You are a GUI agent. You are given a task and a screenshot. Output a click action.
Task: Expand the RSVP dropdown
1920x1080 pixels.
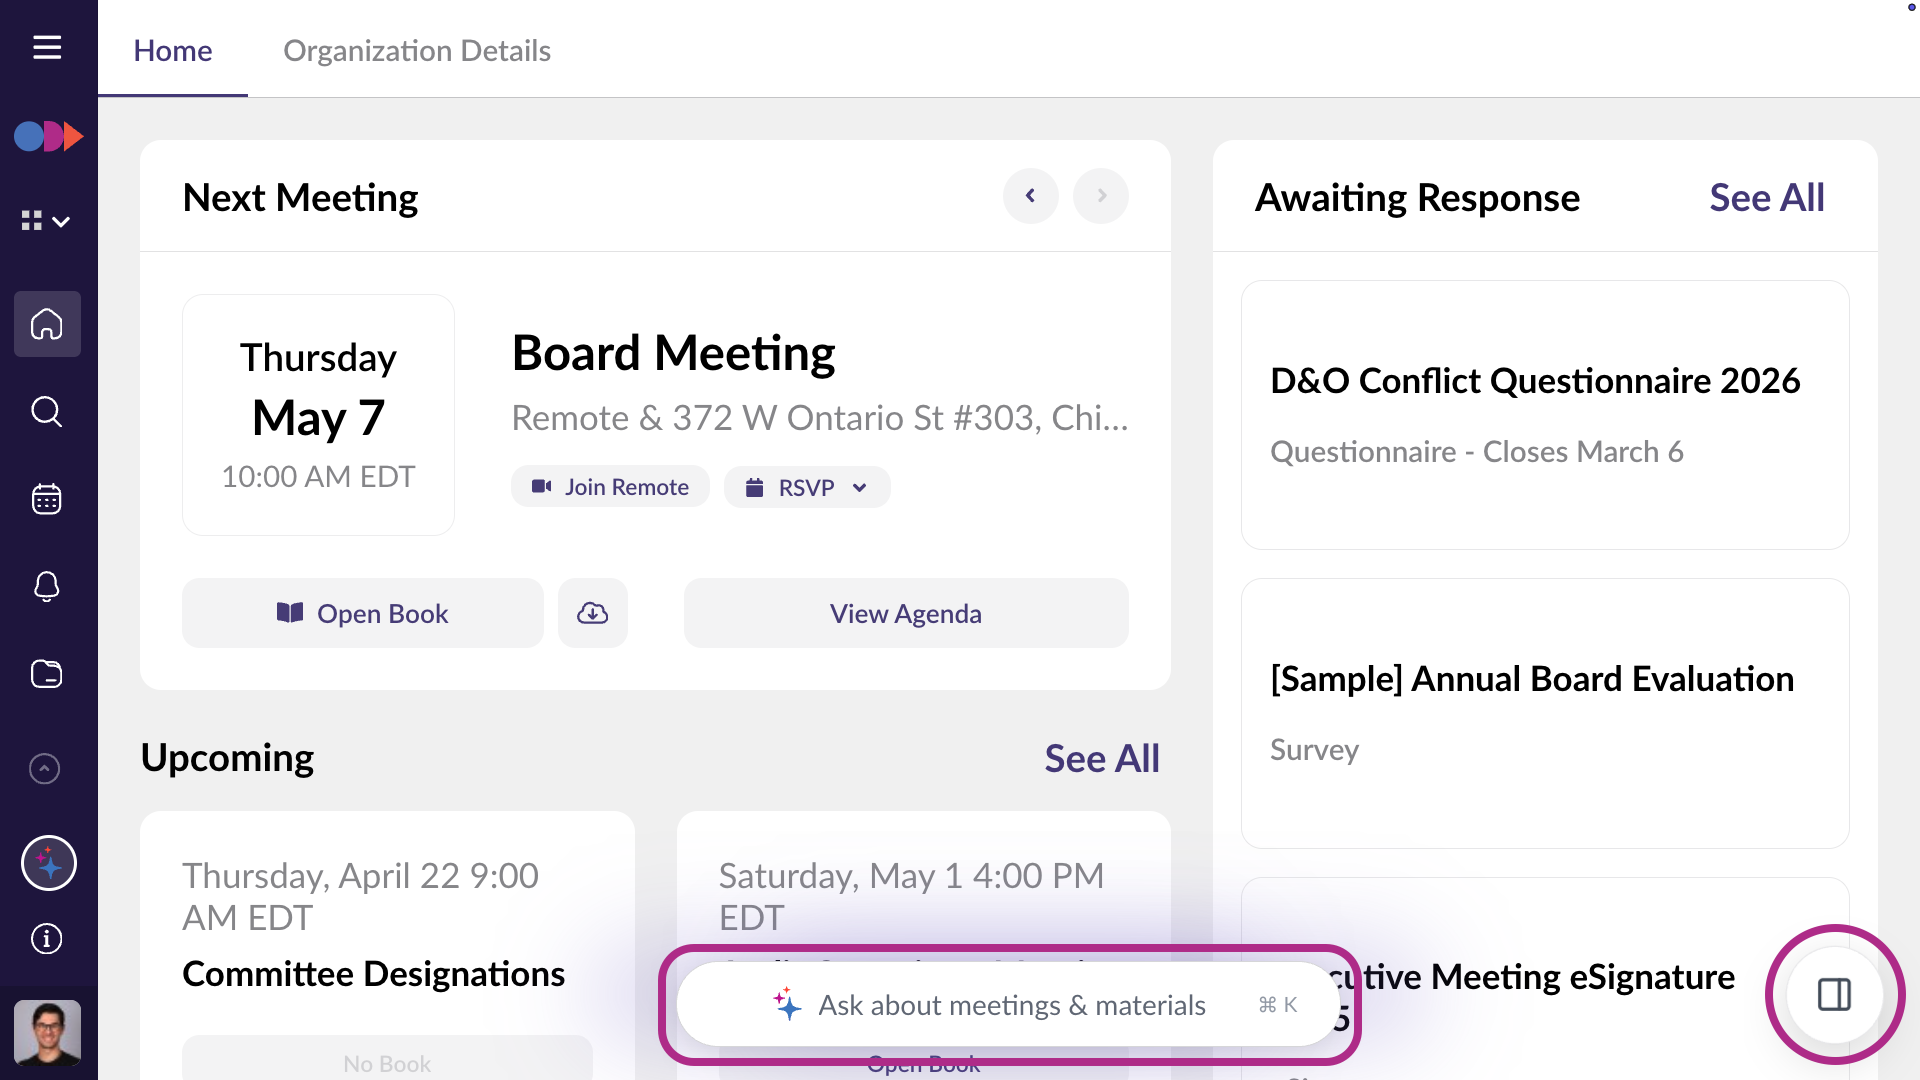tap(807, 487)
